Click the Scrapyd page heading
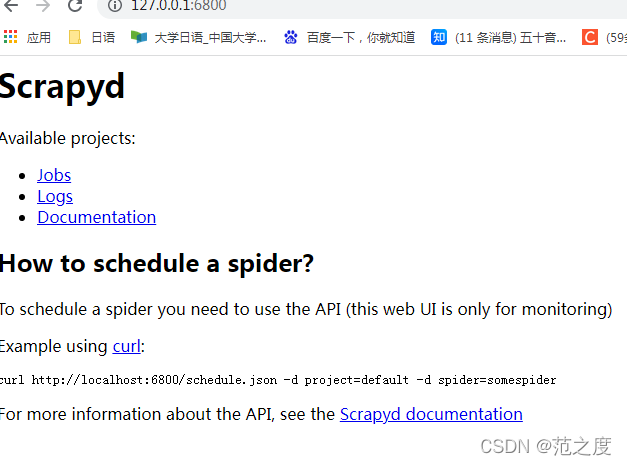Viewport: 627px width, 465px height. [62, 88]
